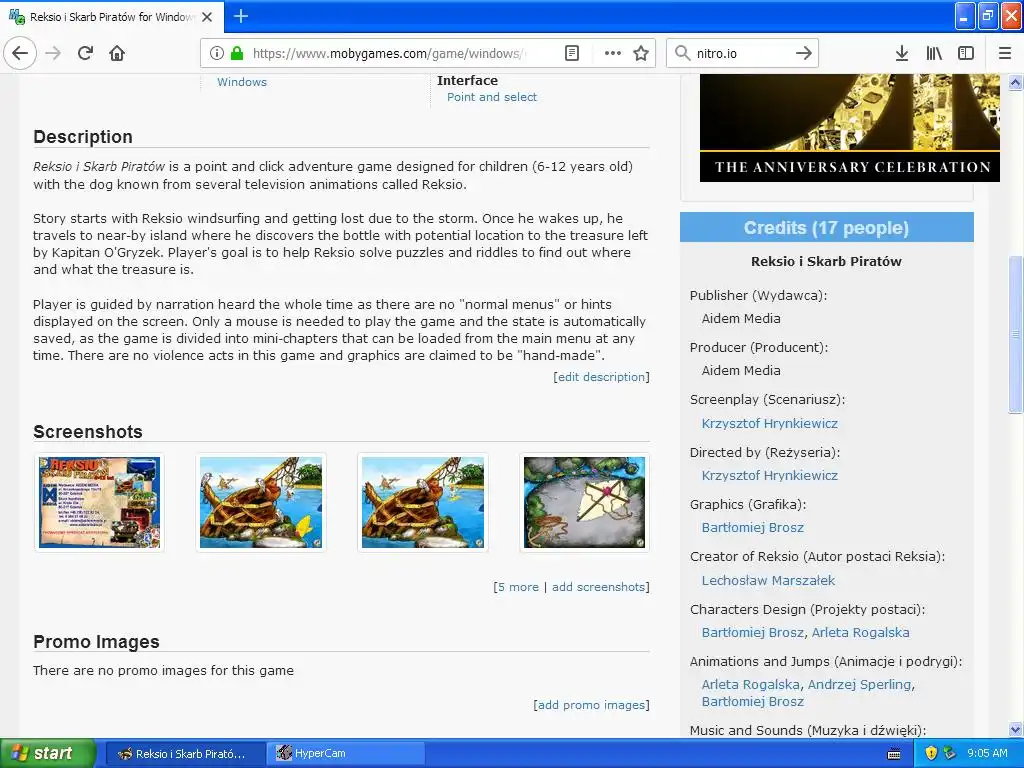The image size is (1024, 768).
Task: Click the security shield tray icon
Action: click(931, 753)
